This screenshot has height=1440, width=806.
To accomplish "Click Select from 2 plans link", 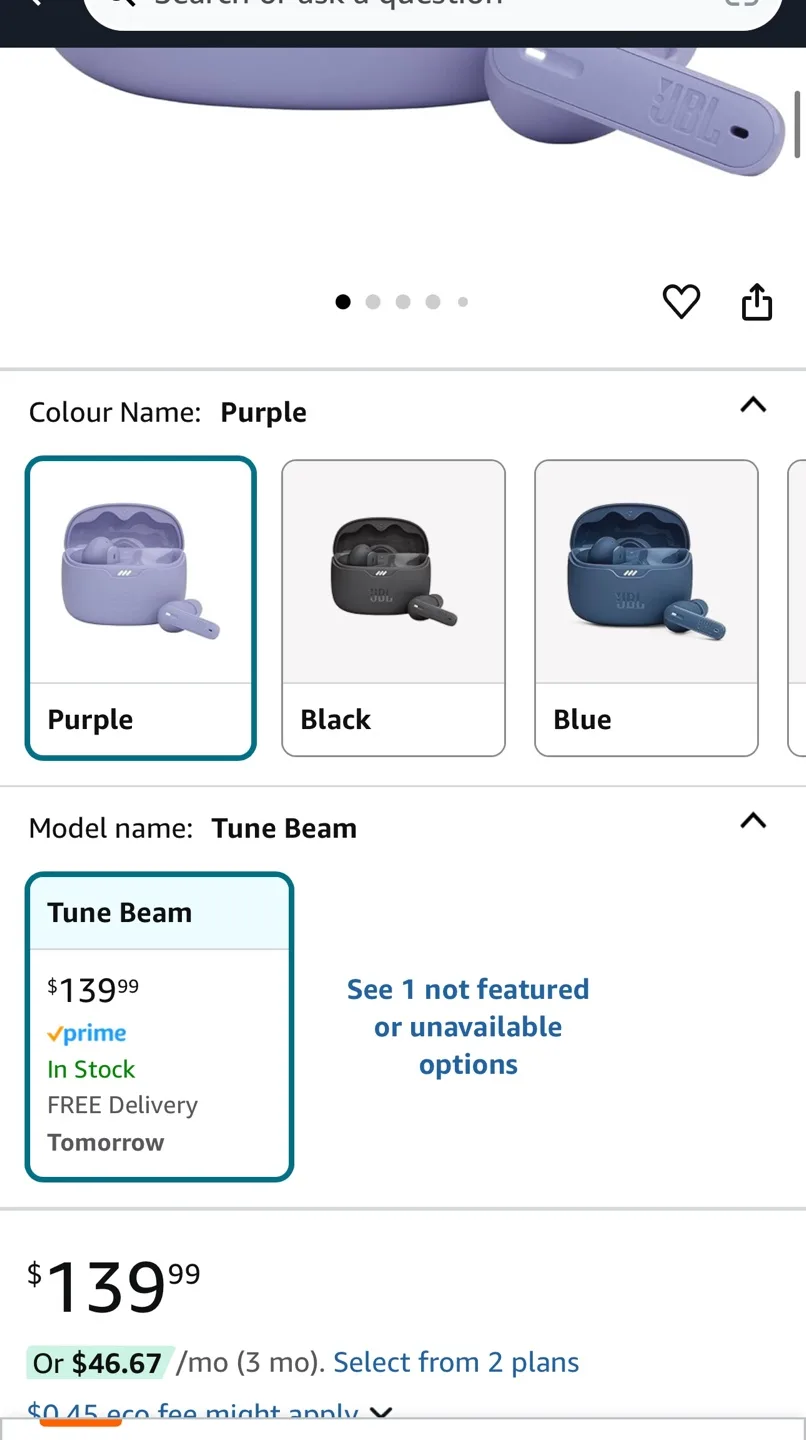I will (456, 1361).
